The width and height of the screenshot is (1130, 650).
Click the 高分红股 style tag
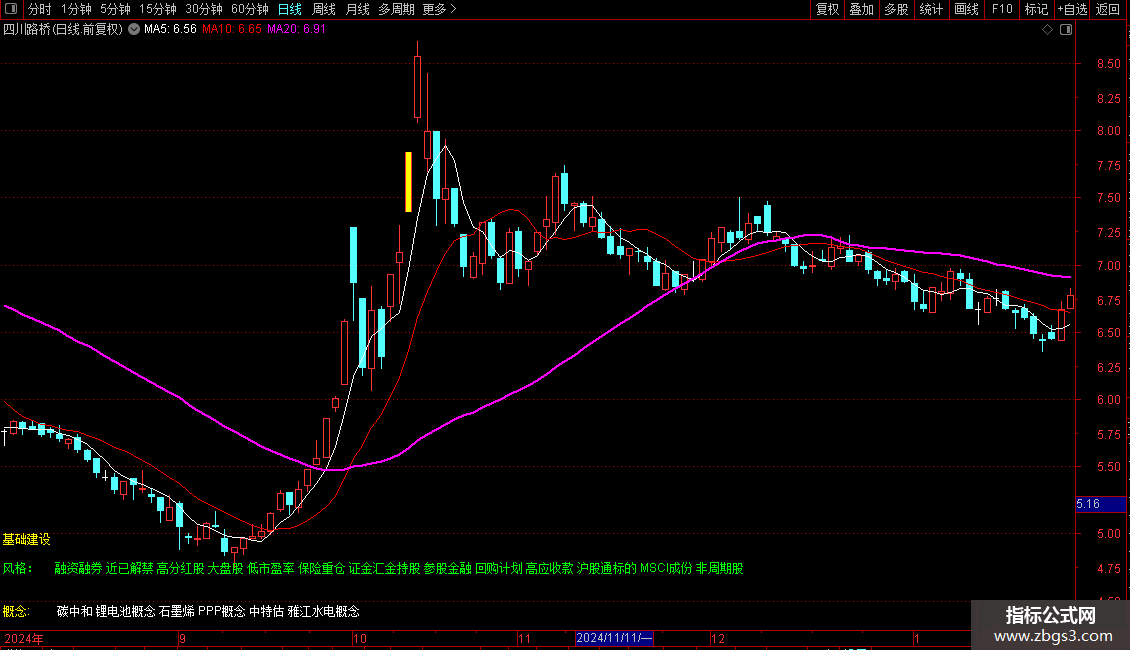(181, 569)
